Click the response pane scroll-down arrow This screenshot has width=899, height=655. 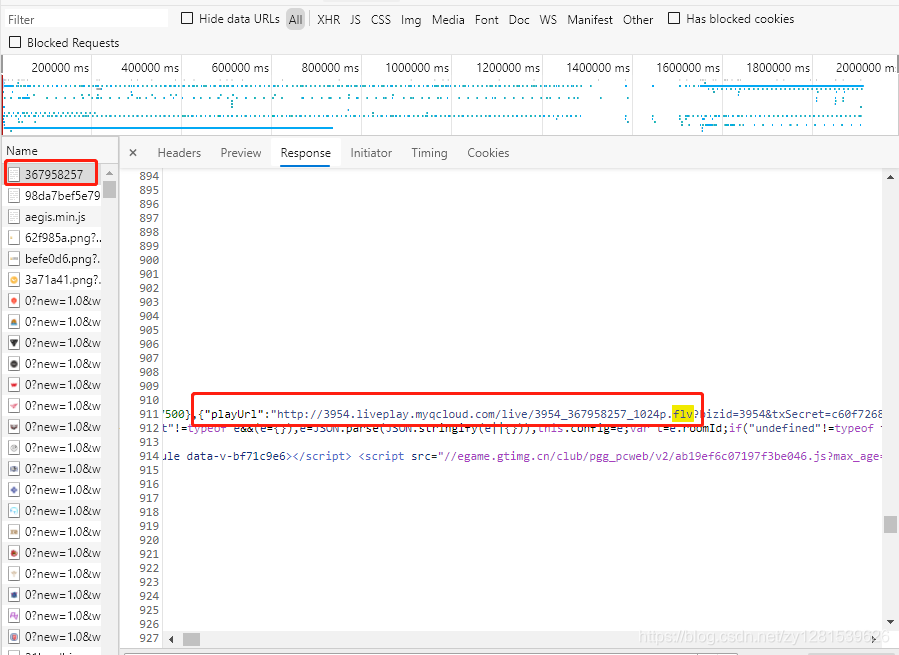click(x=890, y=622)
